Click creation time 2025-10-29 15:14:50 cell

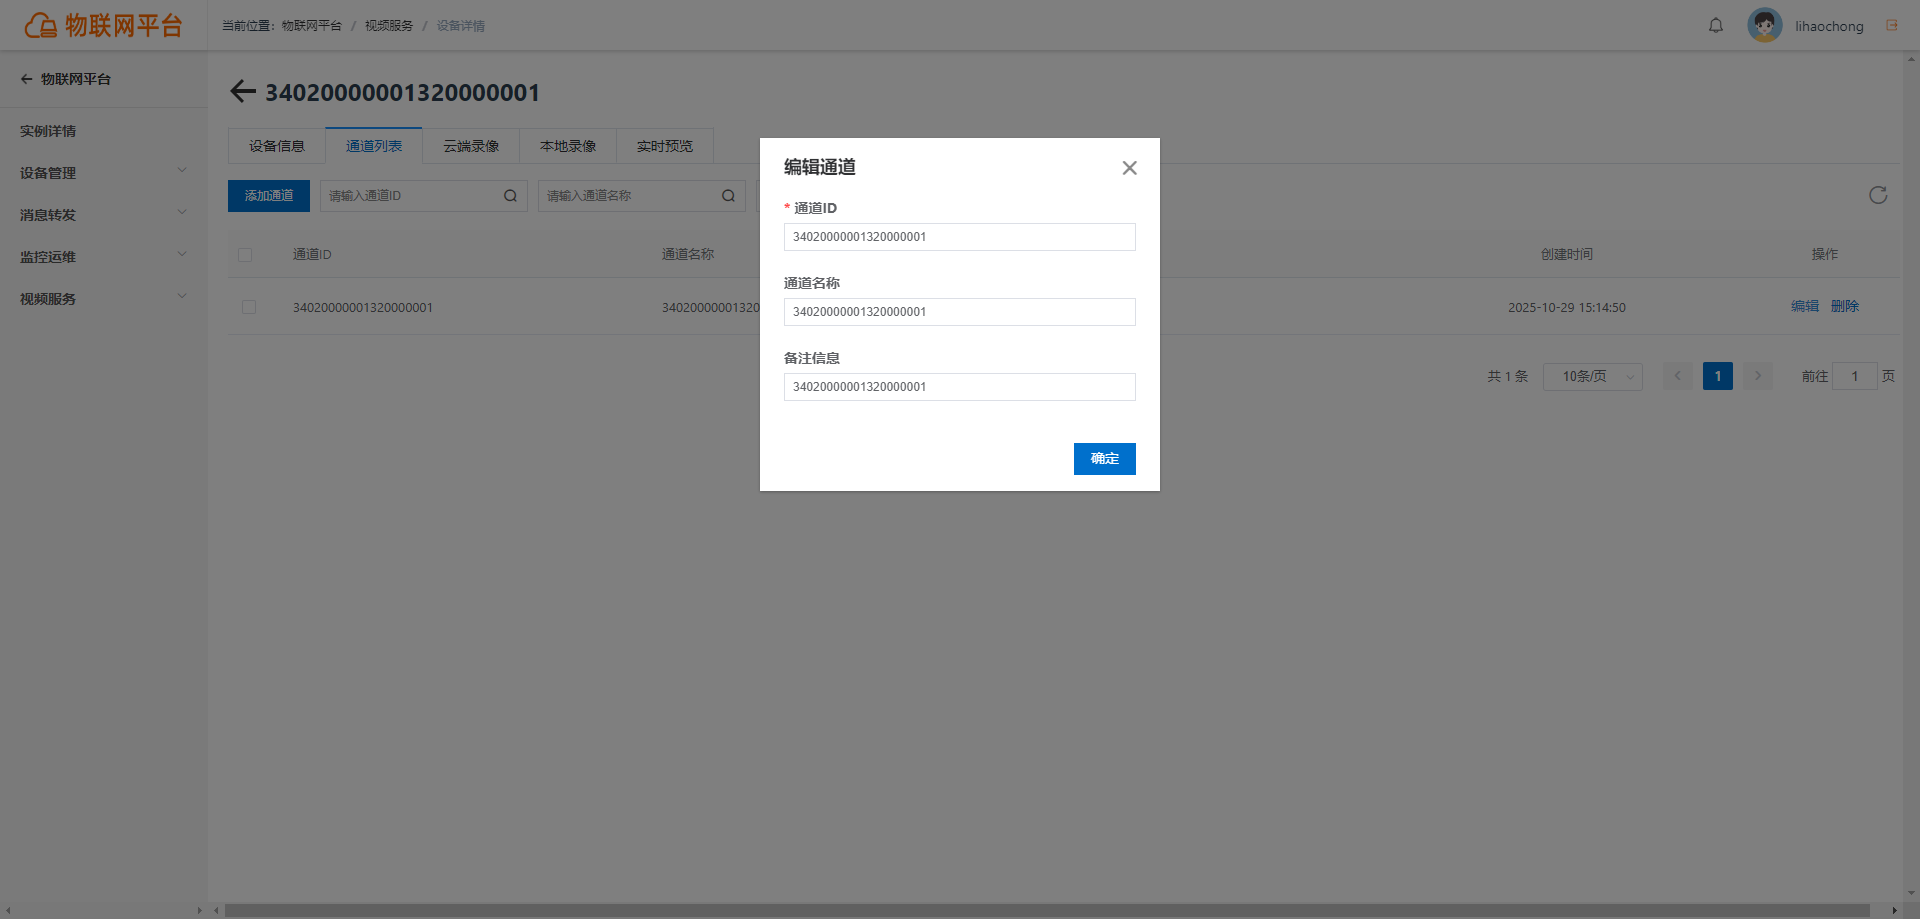(x=1566, y=308)
